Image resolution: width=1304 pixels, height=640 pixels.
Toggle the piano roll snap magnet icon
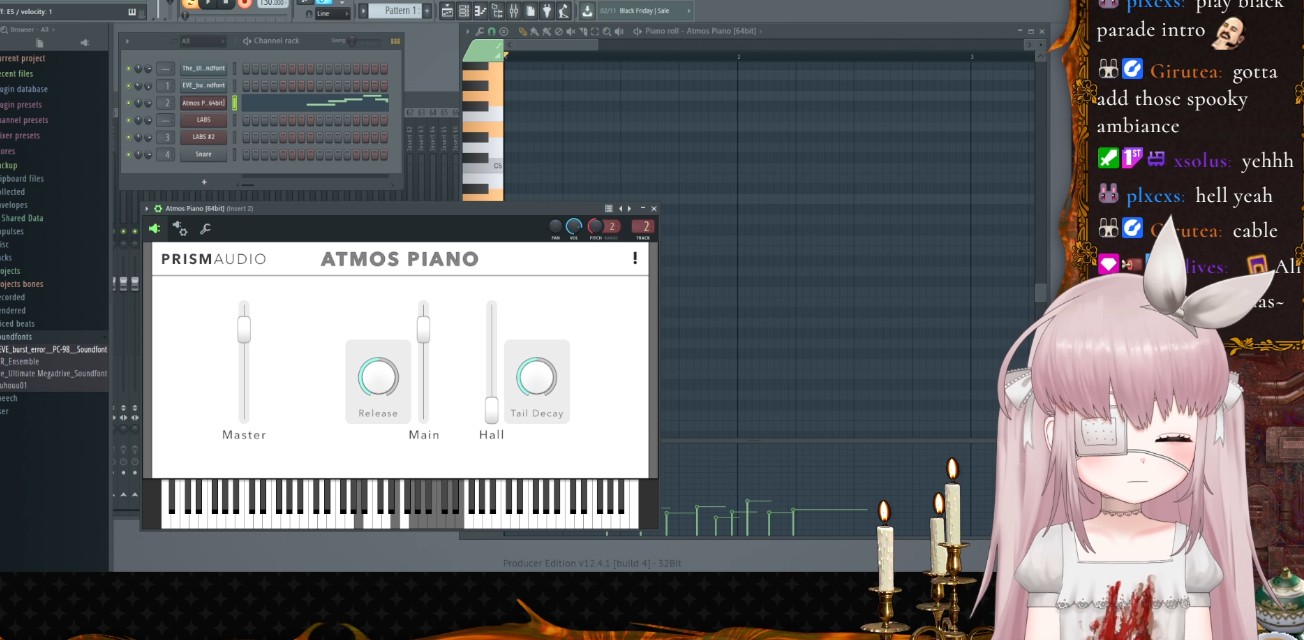point(491,31)
